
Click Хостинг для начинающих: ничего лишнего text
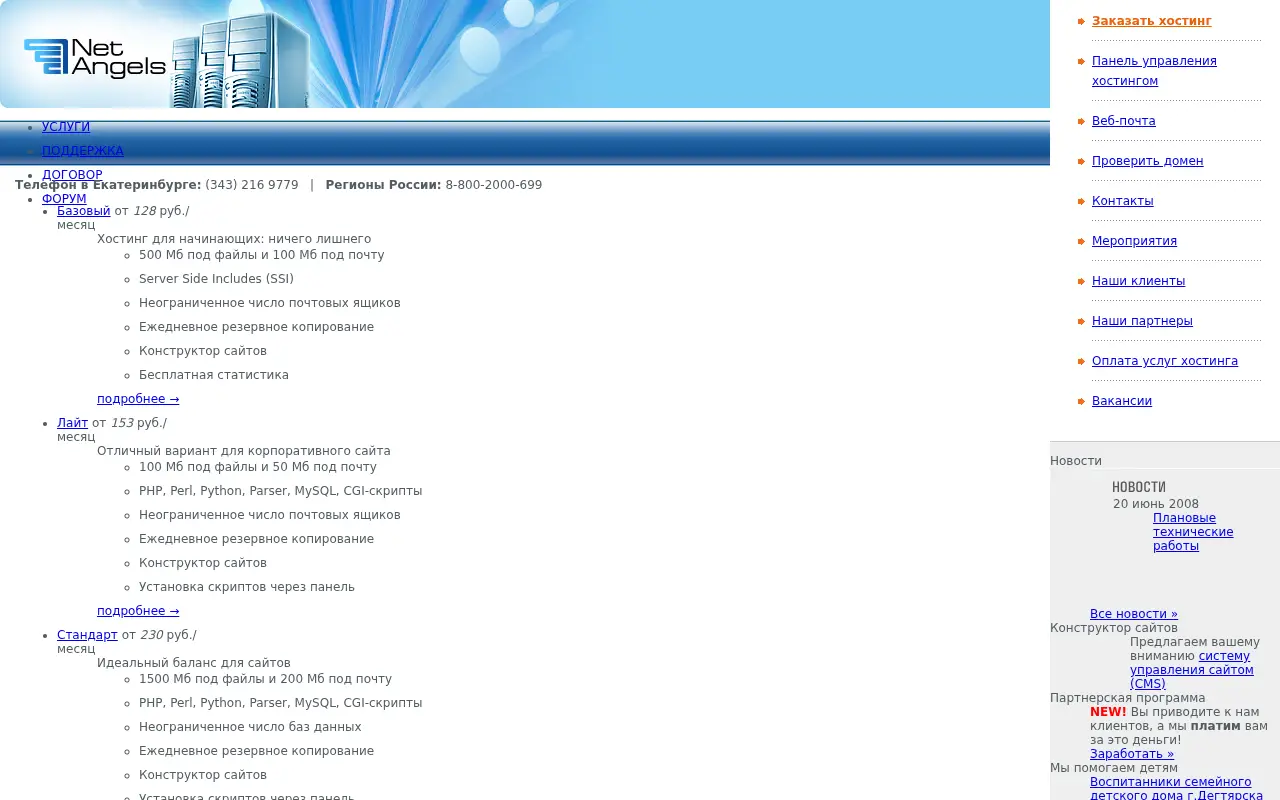click(234, 239)
